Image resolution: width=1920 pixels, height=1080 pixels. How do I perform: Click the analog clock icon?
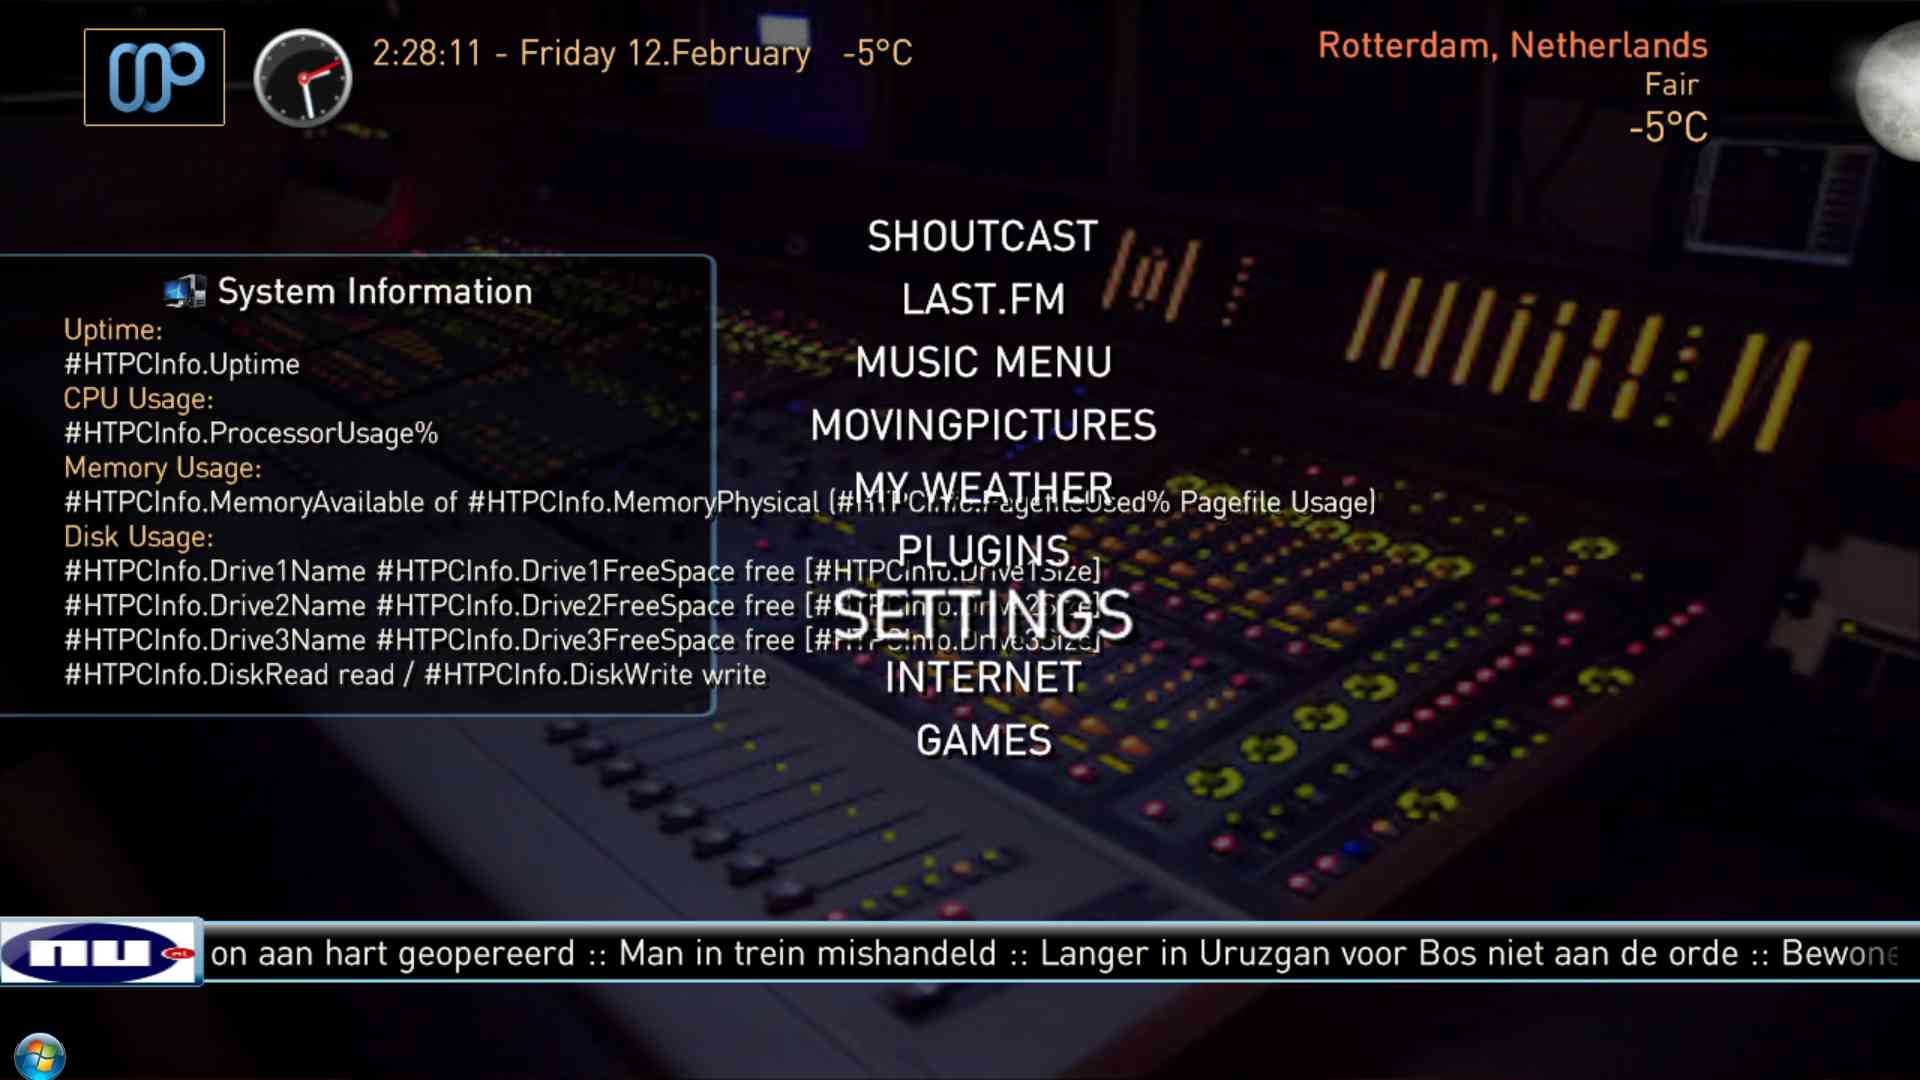click(302, 78)
